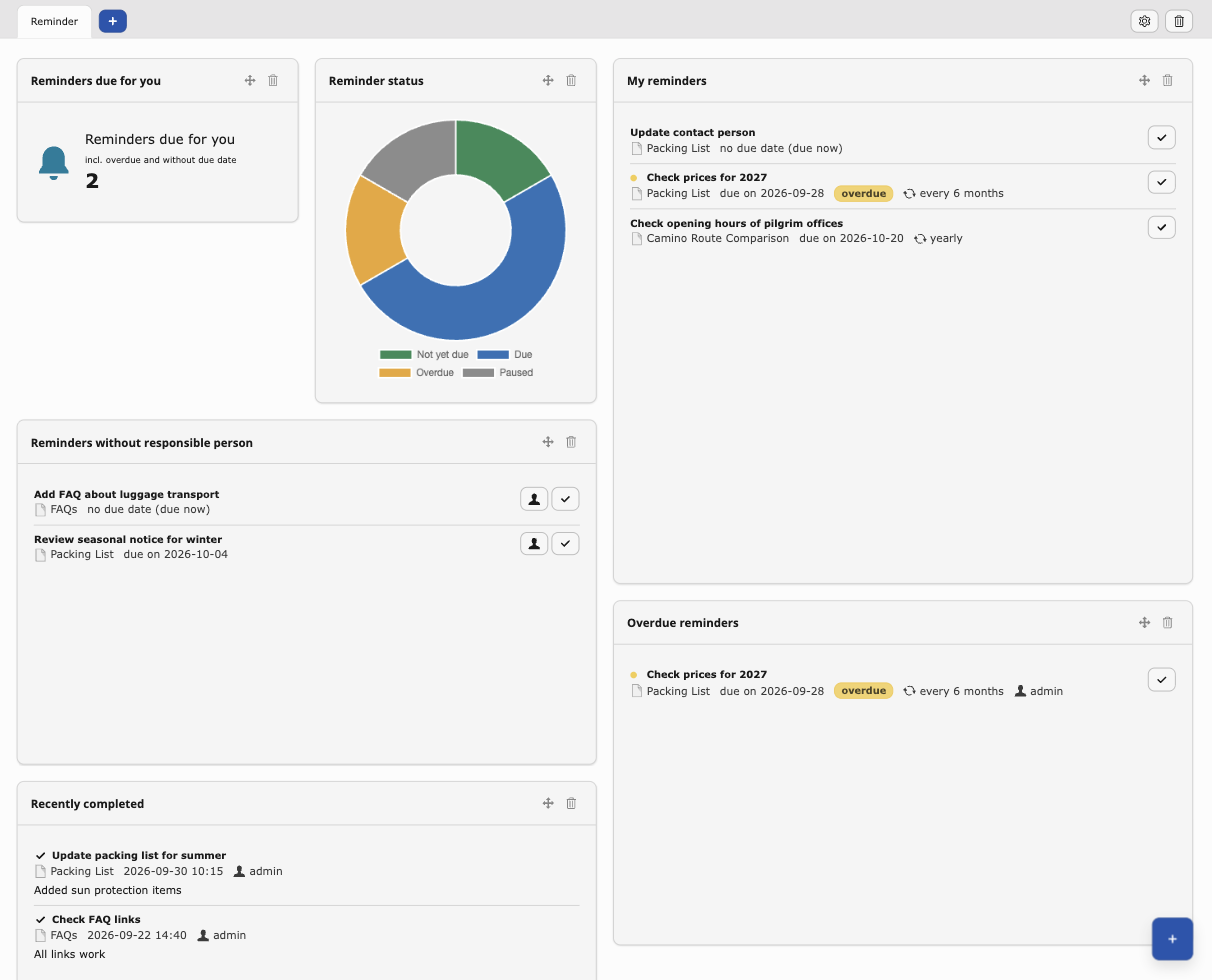Mark Check opening hours of pilgrim offices done
Screen dimensions: 1212x980
1161,228
